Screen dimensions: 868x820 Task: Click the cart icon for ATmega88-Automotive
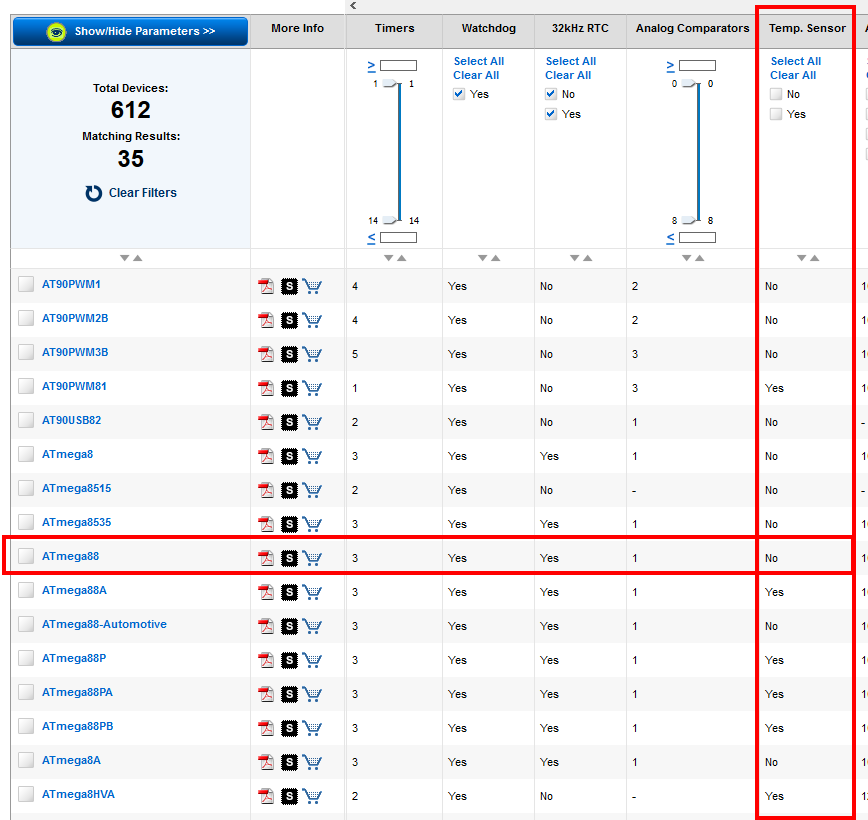312,626
